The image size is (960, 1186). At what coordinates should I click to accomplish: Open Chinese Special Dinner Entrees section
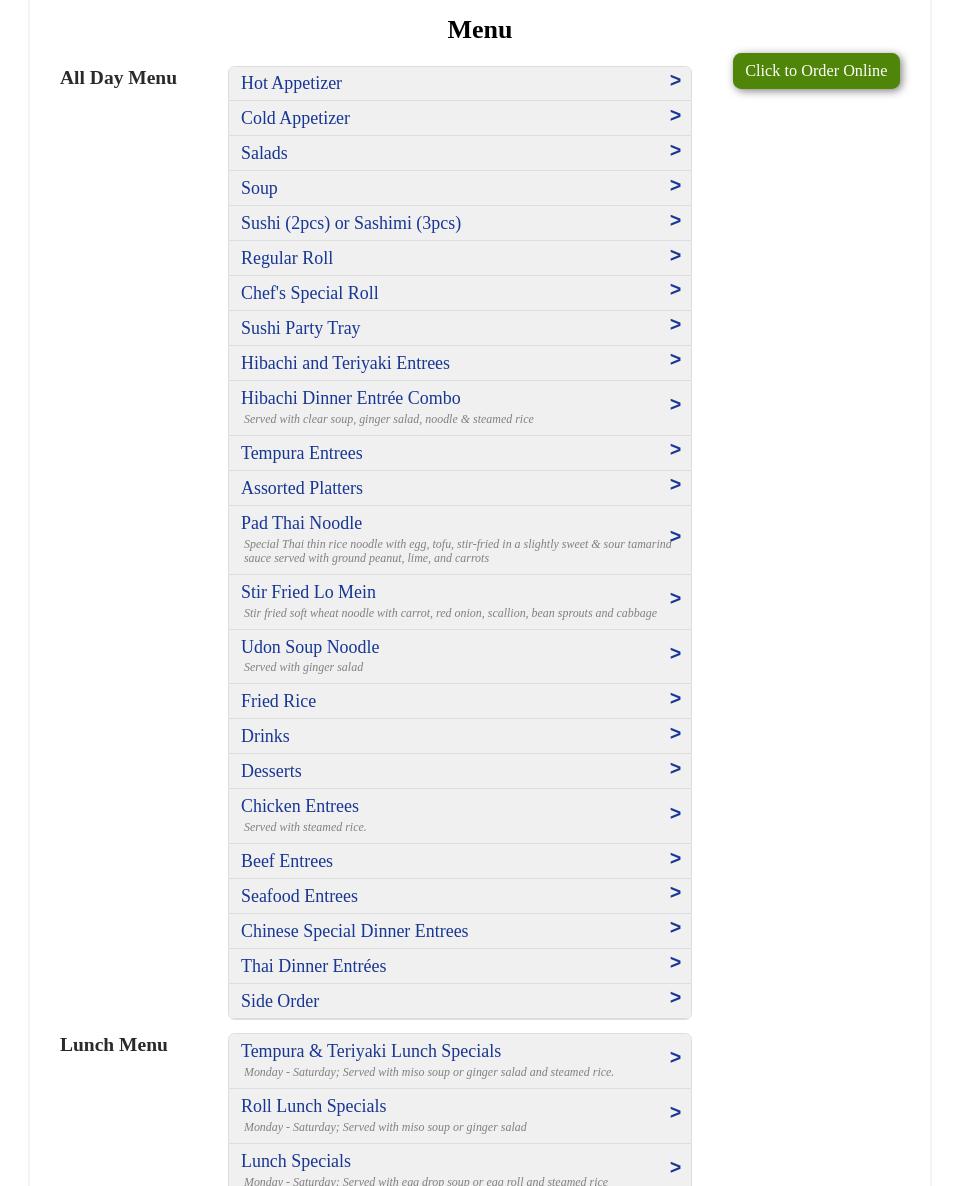pos(355,931)
